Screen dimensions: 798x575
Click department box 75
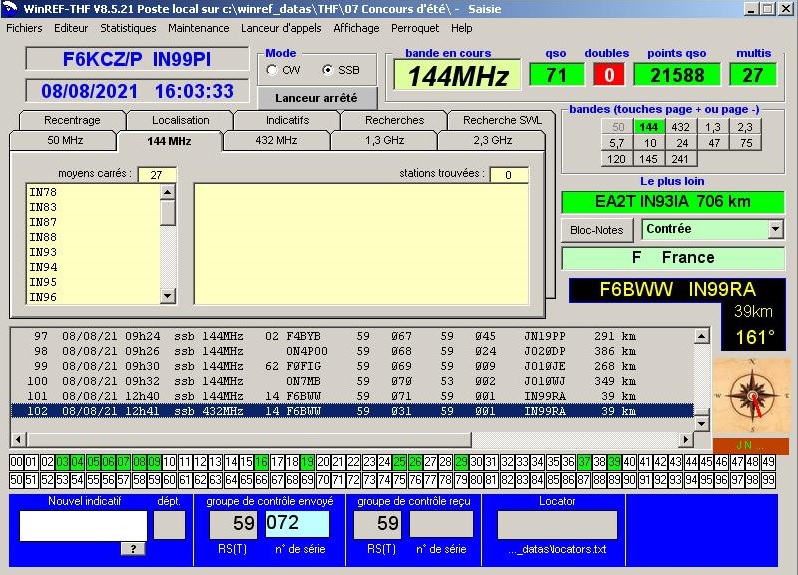tap(400, 480)
